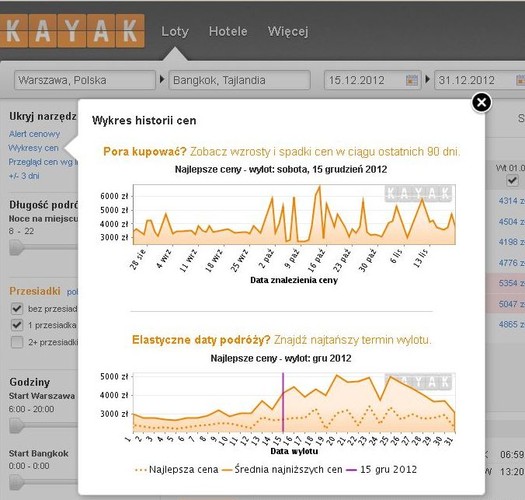Screen dimensions: 525x500
Task: Open calendar icon for departure date 15.12.2012
Action: (412, 80)
